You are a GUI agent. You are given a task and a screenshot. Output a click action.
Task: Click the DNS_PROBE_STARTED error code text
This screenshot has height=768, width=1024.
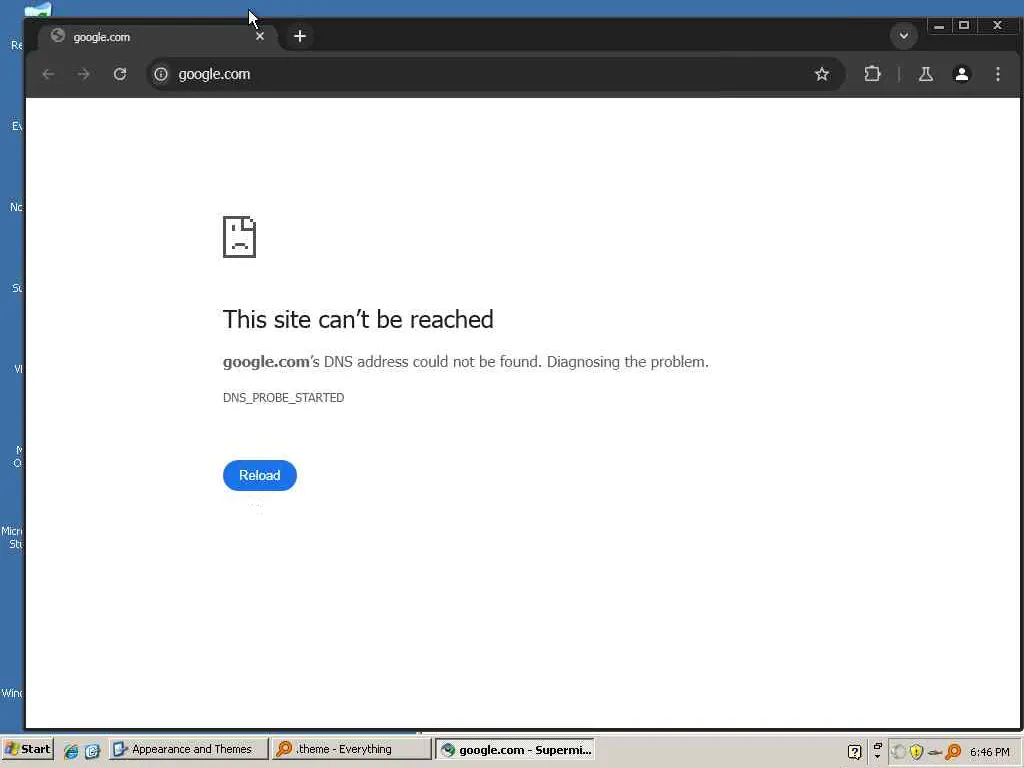coord(283,398)
